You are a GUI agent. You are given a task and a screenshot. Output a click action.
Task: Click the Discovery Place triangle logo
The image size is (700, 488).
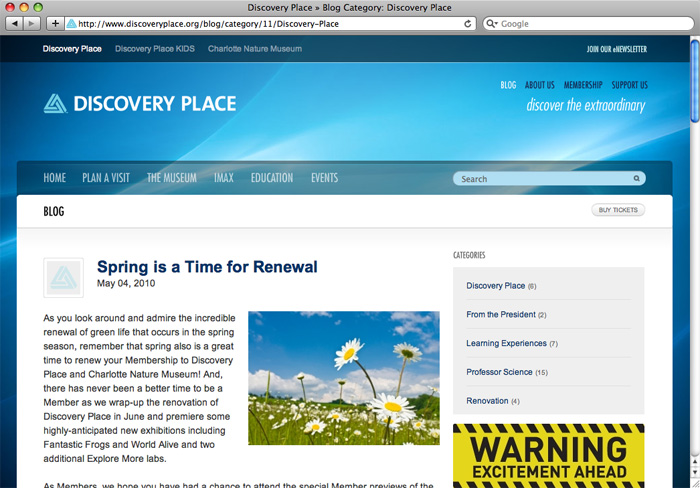[x=55, y=103]
